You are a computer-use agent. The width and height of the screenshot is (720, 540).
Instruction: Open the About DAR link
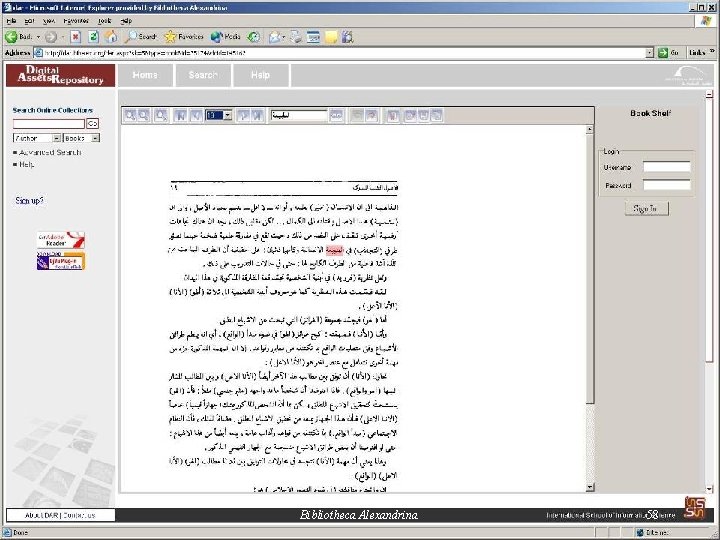click(x=41, y=515)
